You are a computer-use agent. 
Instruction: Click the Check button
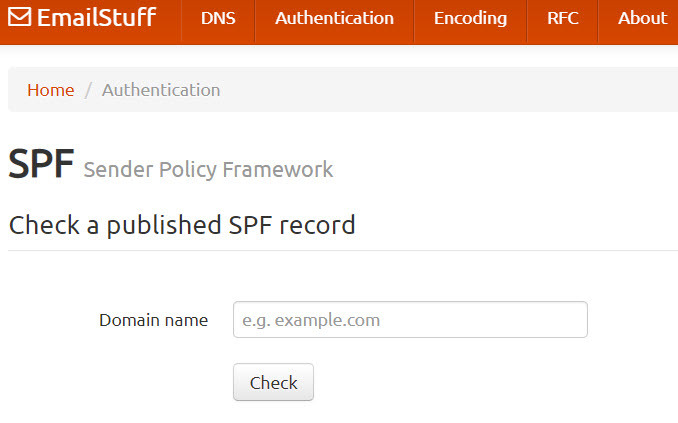click(273, 382)
